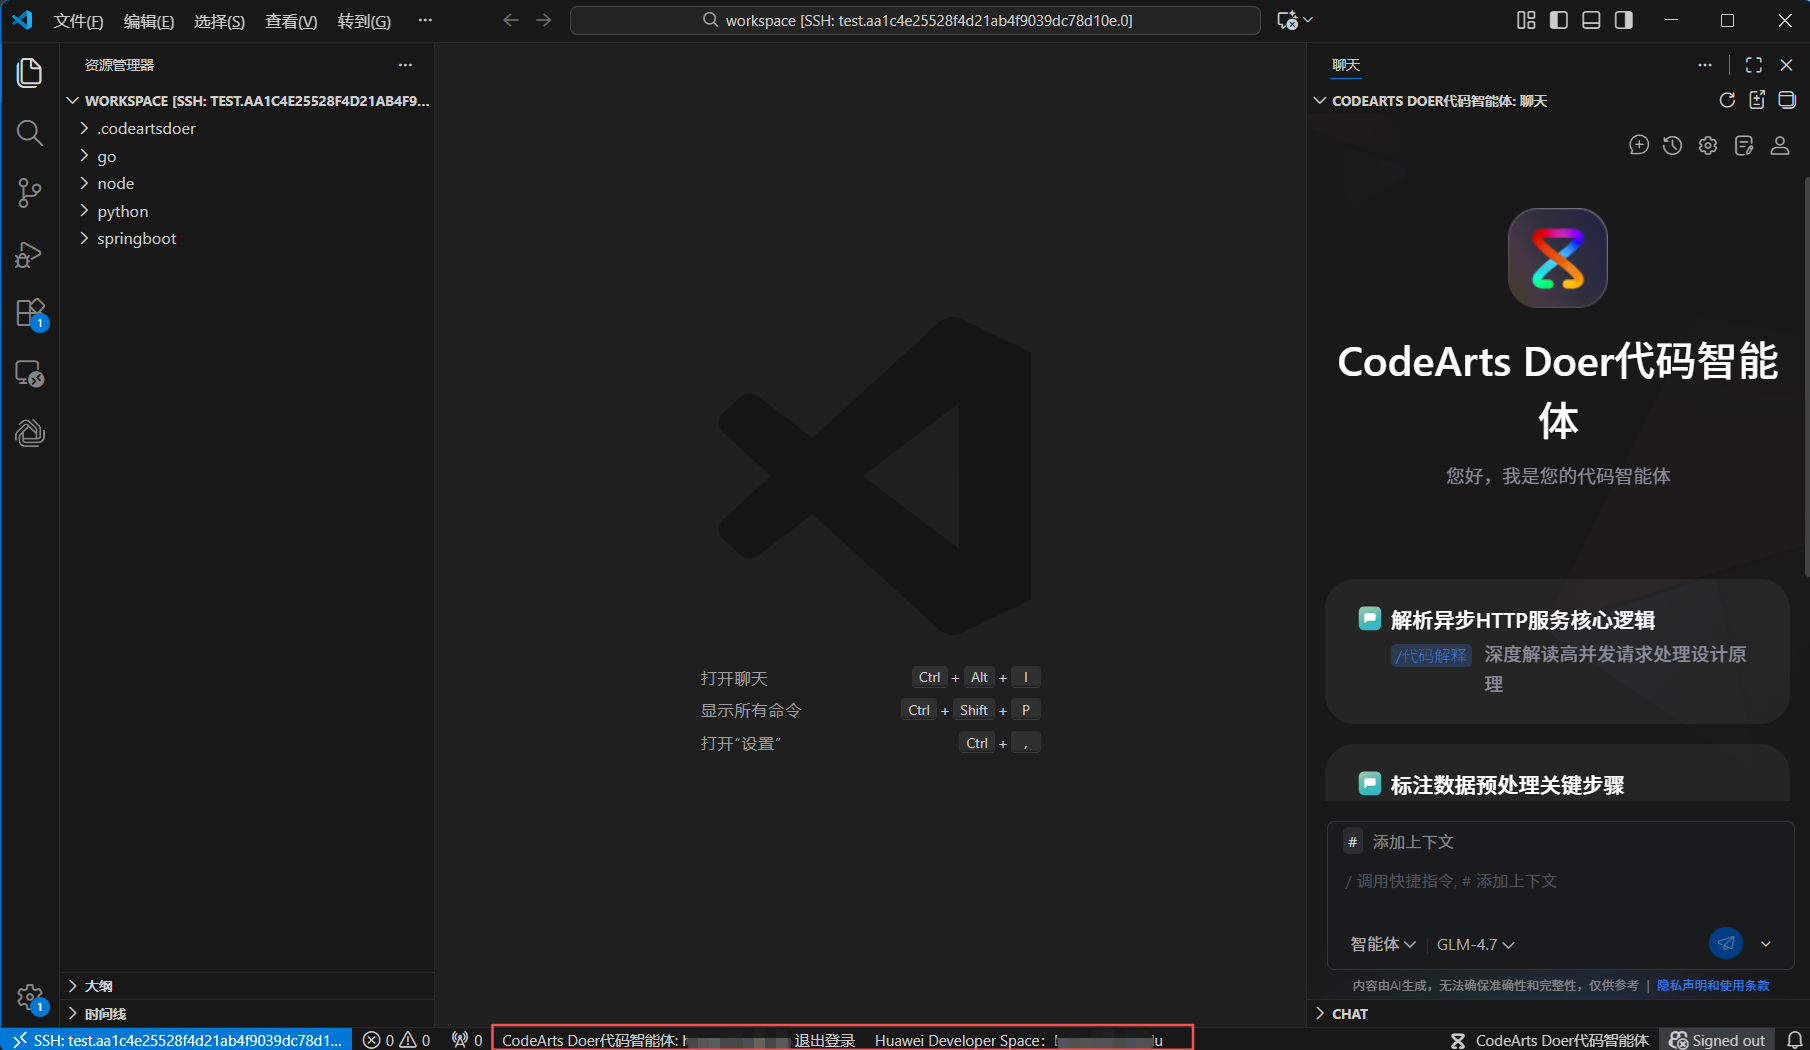1810x1050 pixels.
Task: Maximize the chat panel size
Action: 1754,65
